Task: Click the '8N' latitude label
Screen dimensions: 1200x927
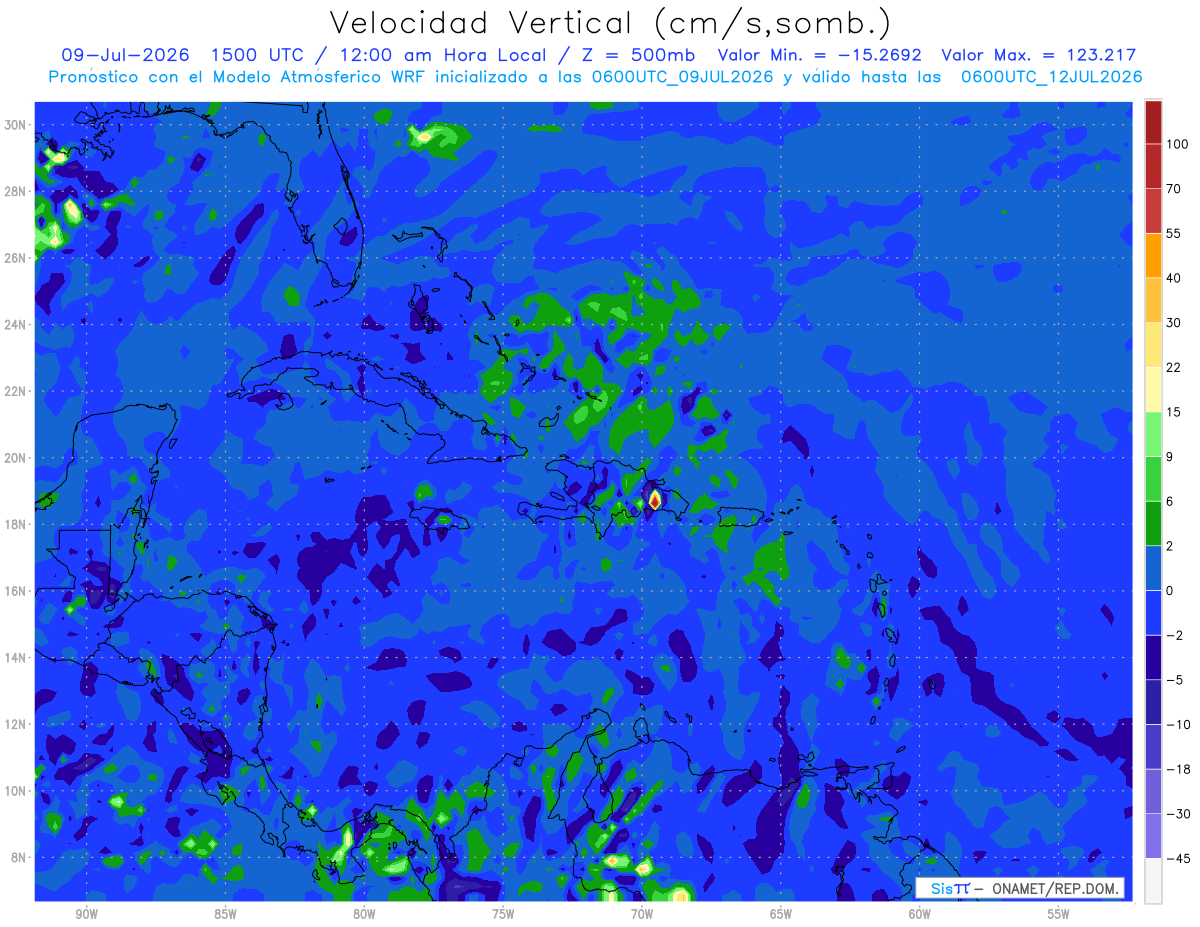Action: [x=20, y=858]
